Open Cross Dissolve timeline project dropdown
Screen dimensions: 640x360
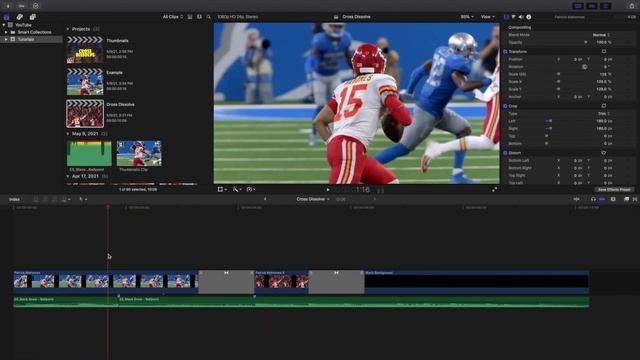coord(313,199)
